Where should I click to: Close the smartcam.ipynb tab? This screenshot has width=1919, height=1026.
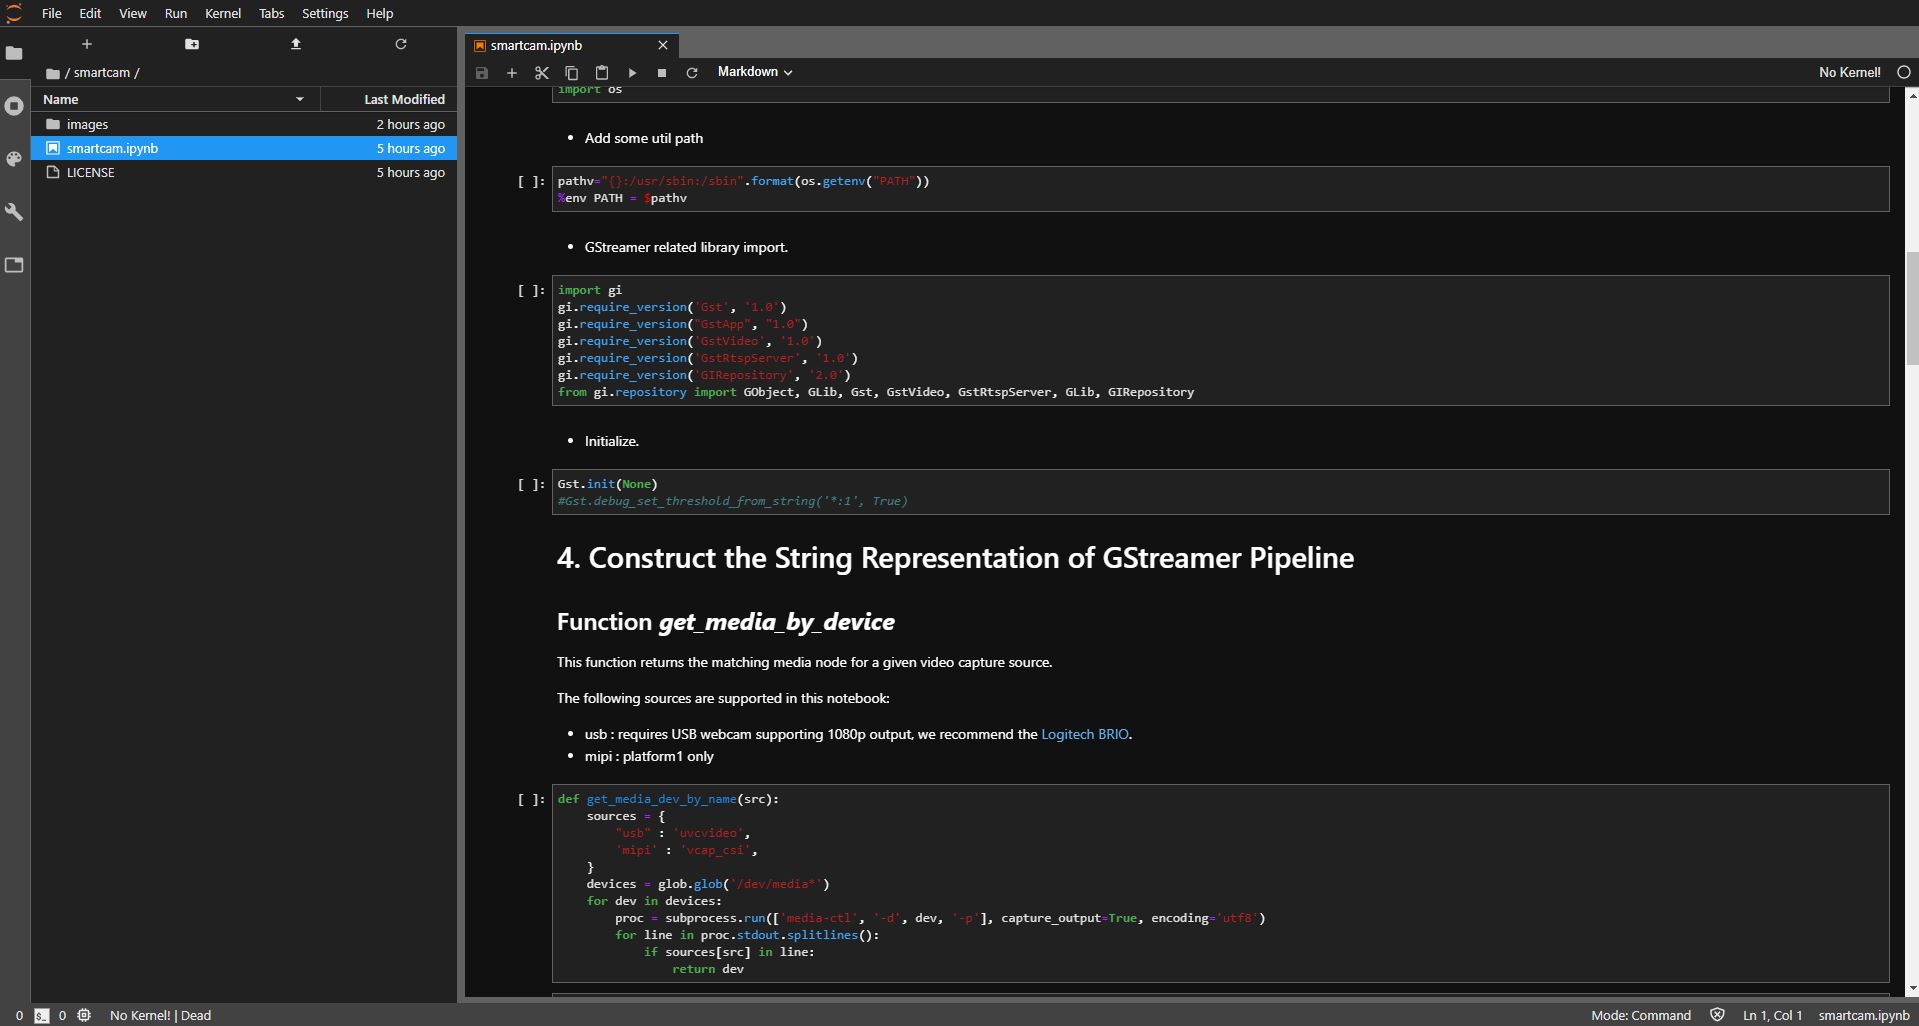663,45
